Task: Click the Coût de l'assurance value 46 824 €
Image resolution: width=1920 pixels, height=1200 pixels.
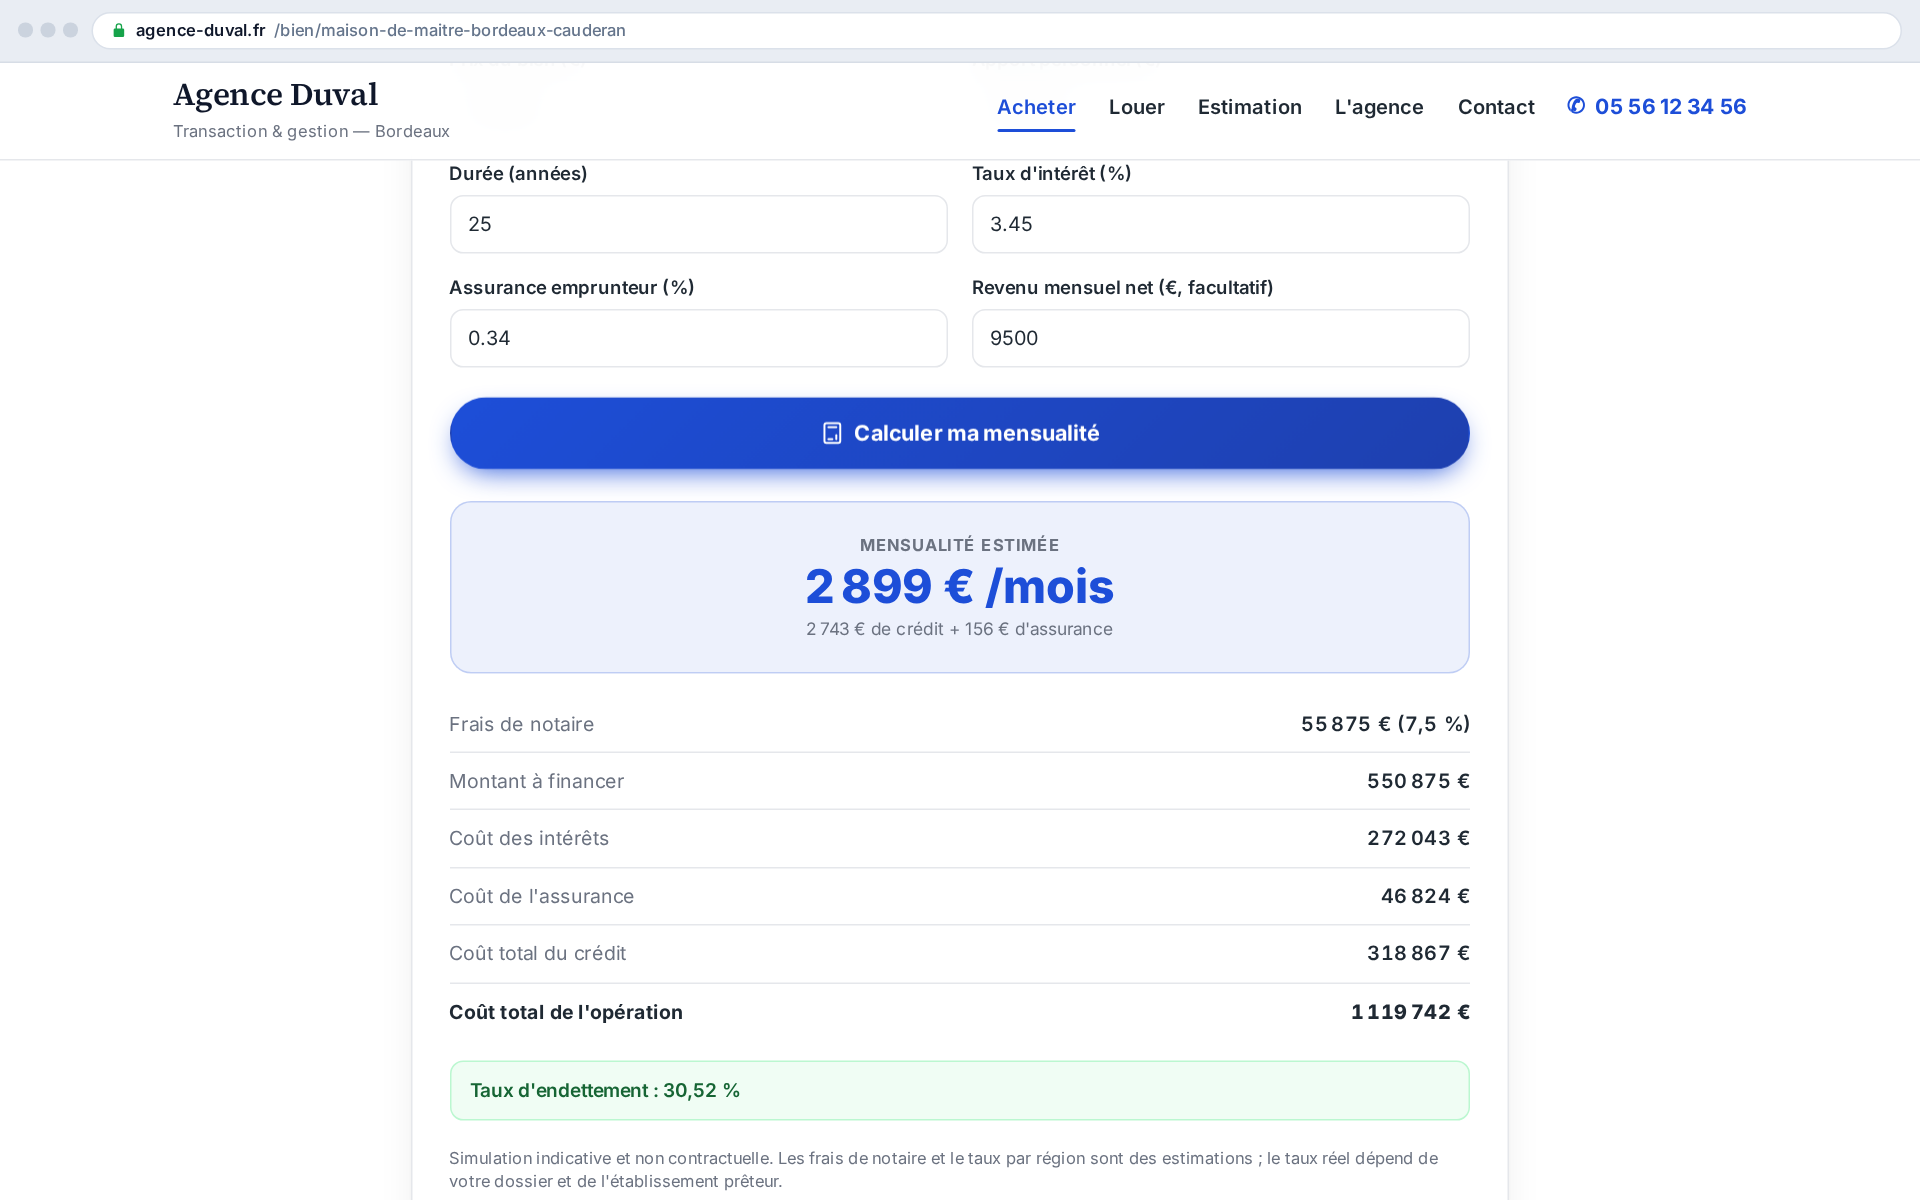Action: [x=1425, y=896]
